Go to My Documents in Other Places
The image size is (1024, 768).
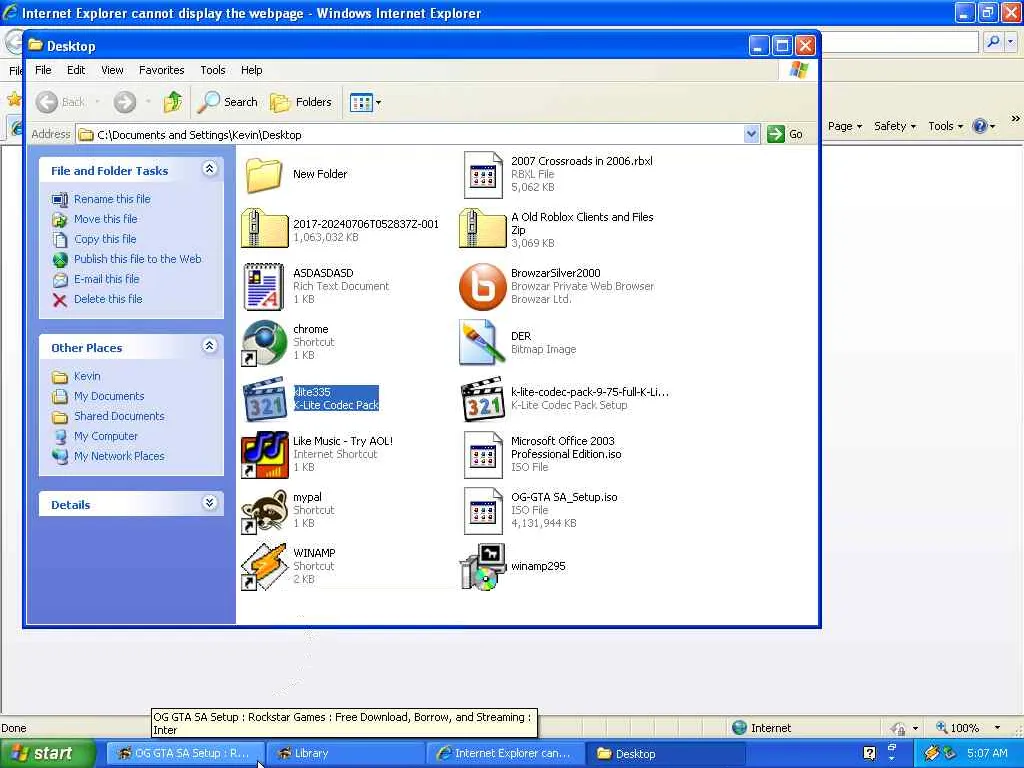[109, 396]
